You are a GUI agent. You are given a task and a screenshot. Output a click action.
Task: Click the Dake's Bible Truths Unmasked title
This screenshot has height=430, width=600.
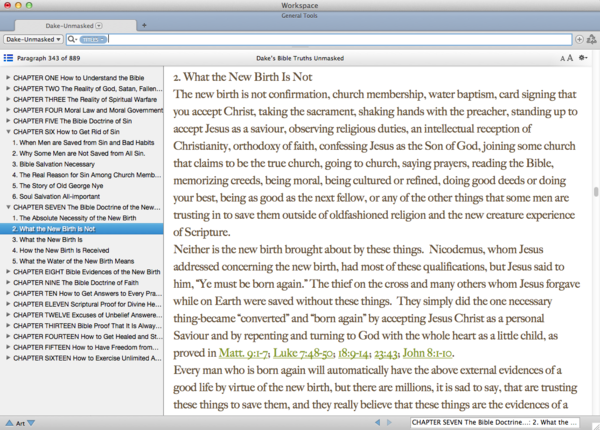pyautogui.click(x=300, y=58)
